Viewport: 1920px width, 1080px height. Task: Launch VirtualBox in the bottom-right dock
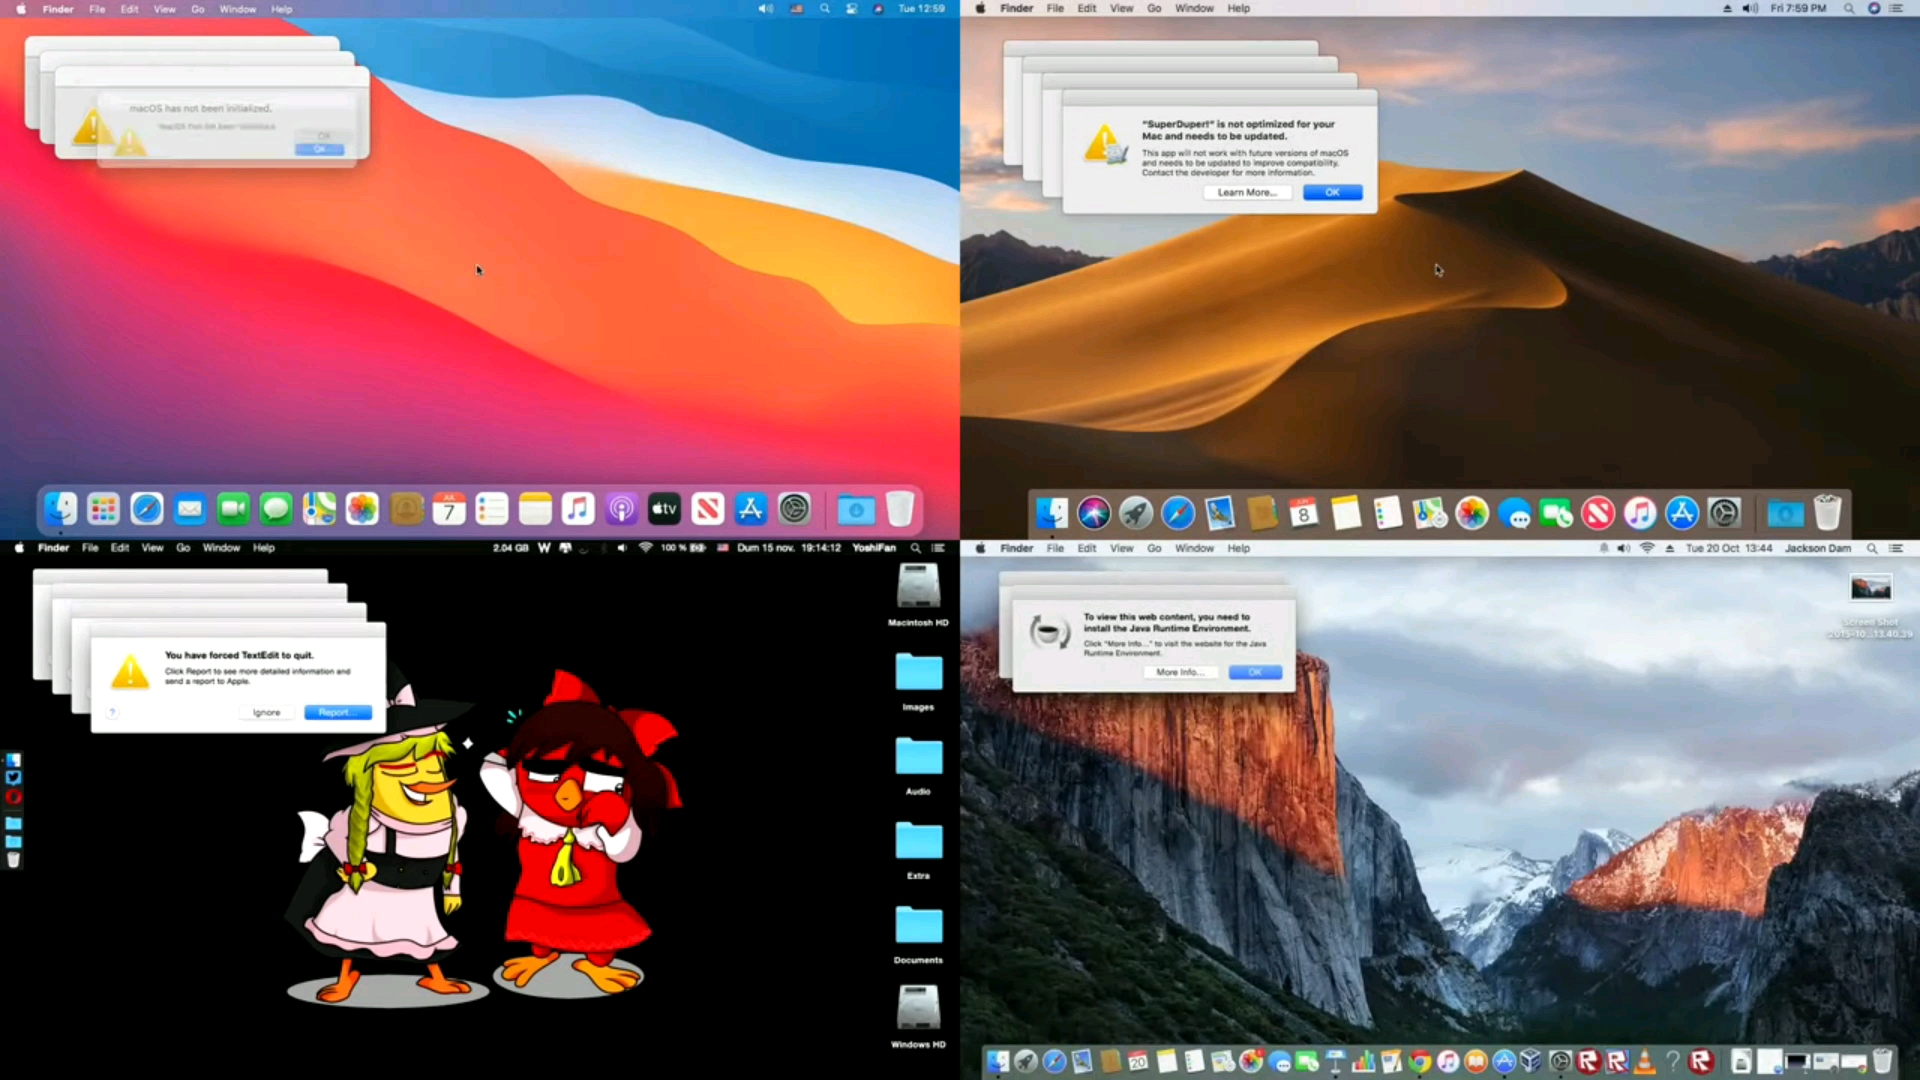coord(1531,1062)
